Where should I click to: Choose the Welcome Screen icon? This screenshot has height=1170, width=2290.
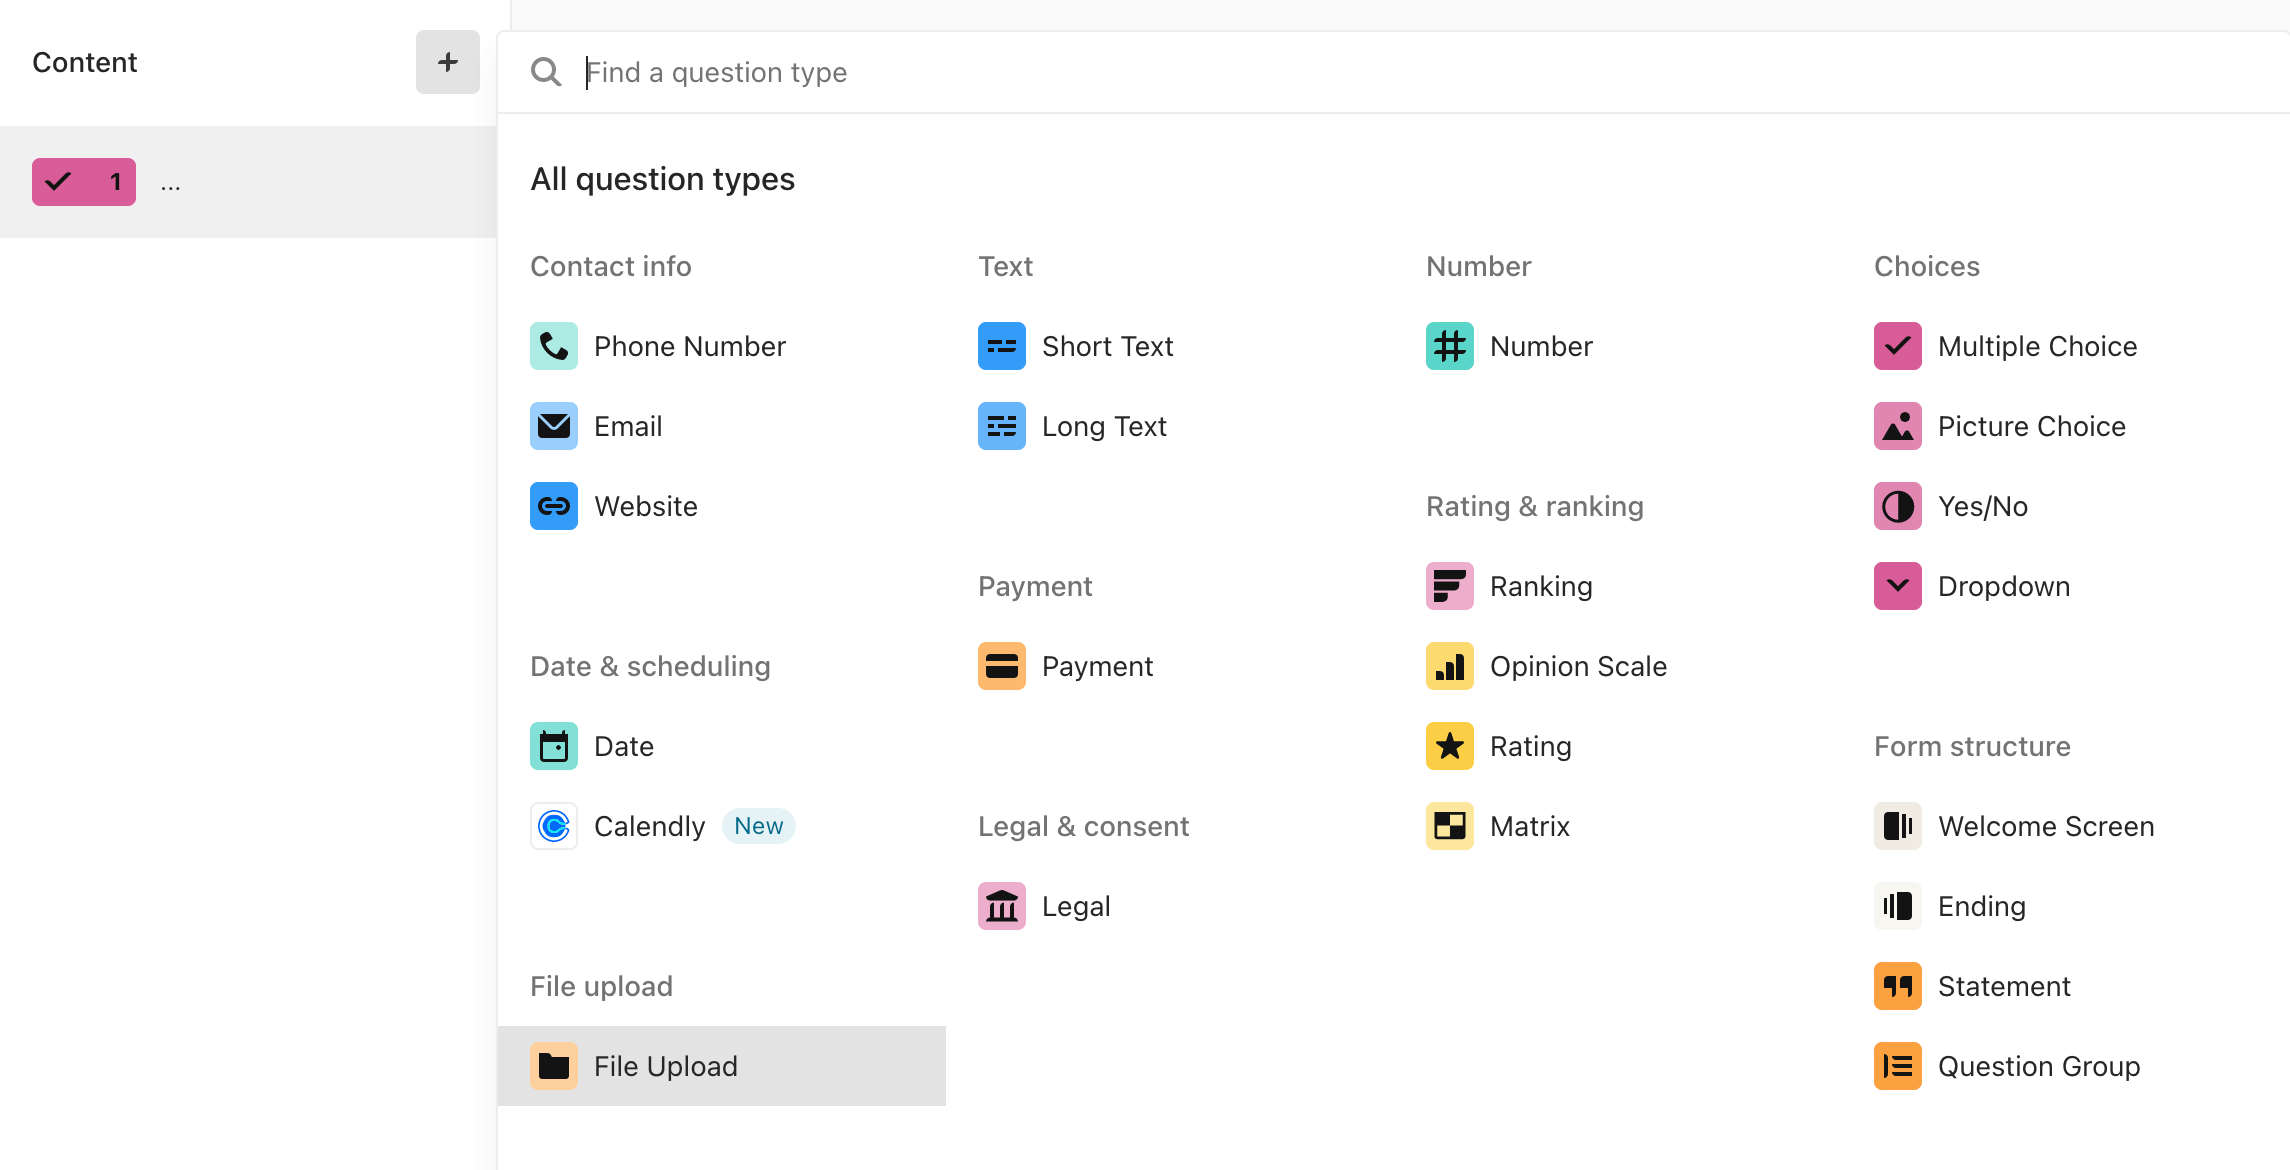[x=1898, y=826]
